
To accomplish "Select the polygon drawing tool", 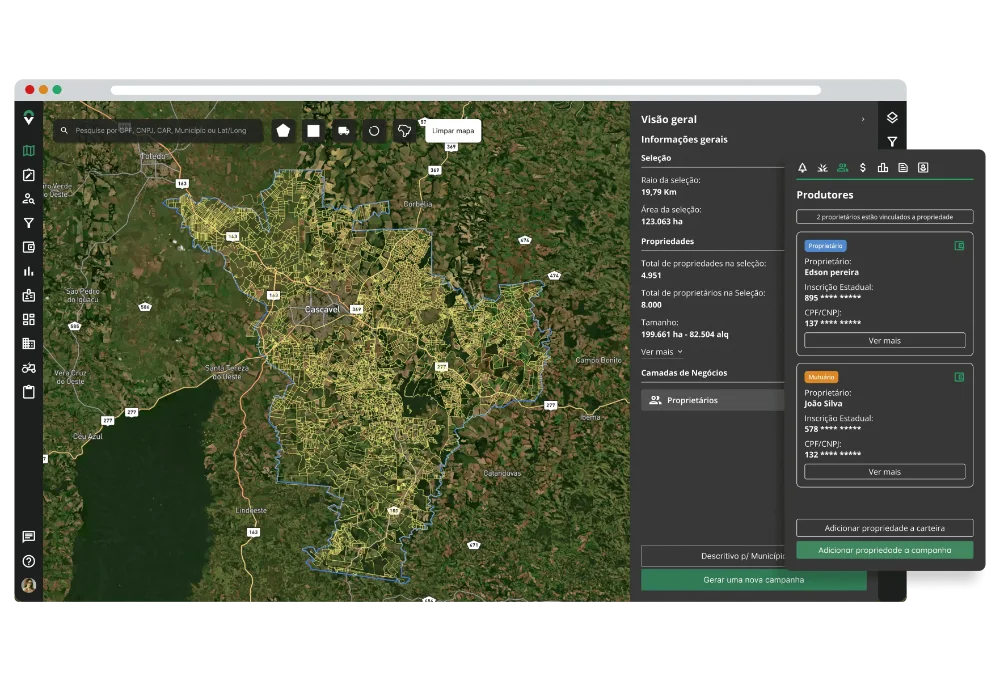I will click(284, 131).
